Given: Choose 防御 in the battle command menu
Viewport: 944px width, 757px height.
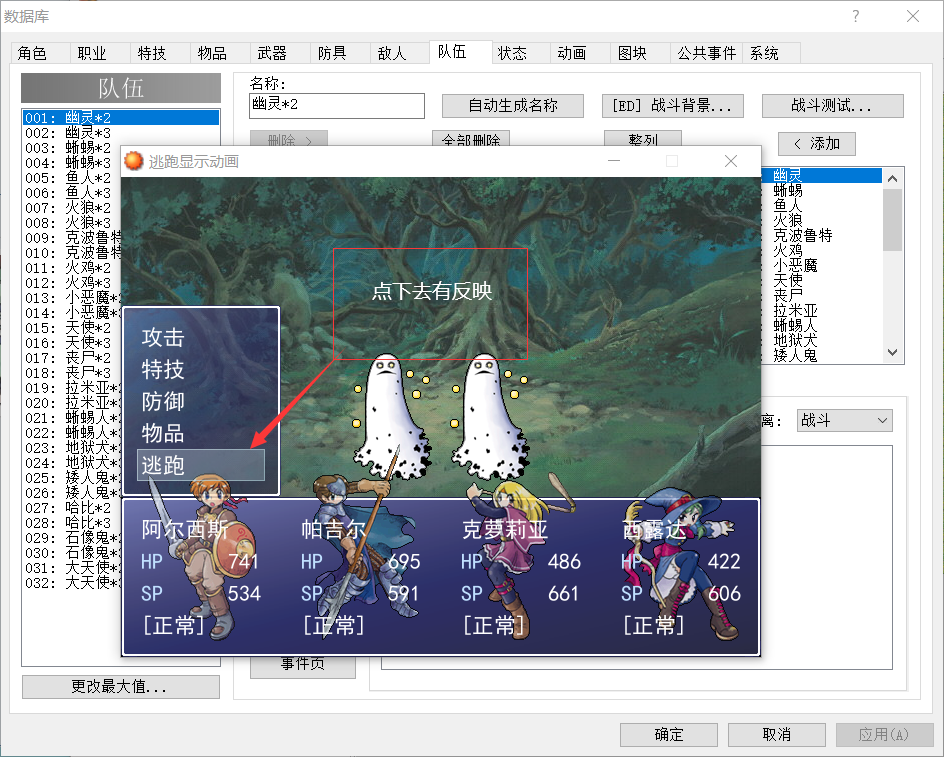Looking at the screenshot, I should tap(163, 401).
